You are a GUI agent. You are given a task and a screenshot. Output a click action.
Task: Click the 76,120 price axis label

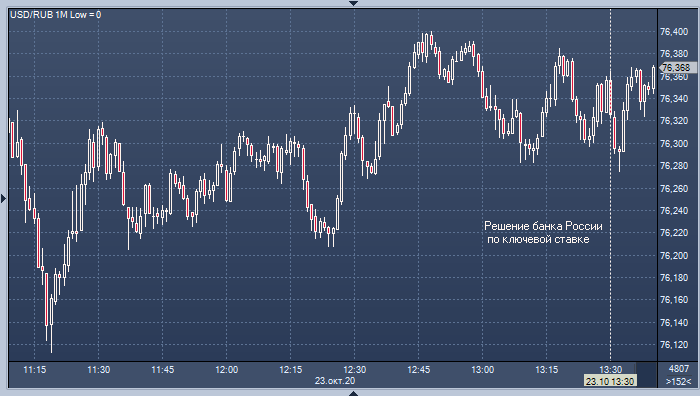674,345
